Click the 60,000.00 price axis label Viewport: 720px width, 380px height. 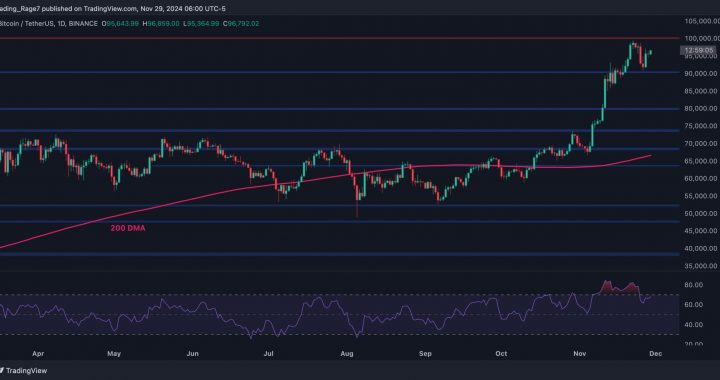point(700,179)
